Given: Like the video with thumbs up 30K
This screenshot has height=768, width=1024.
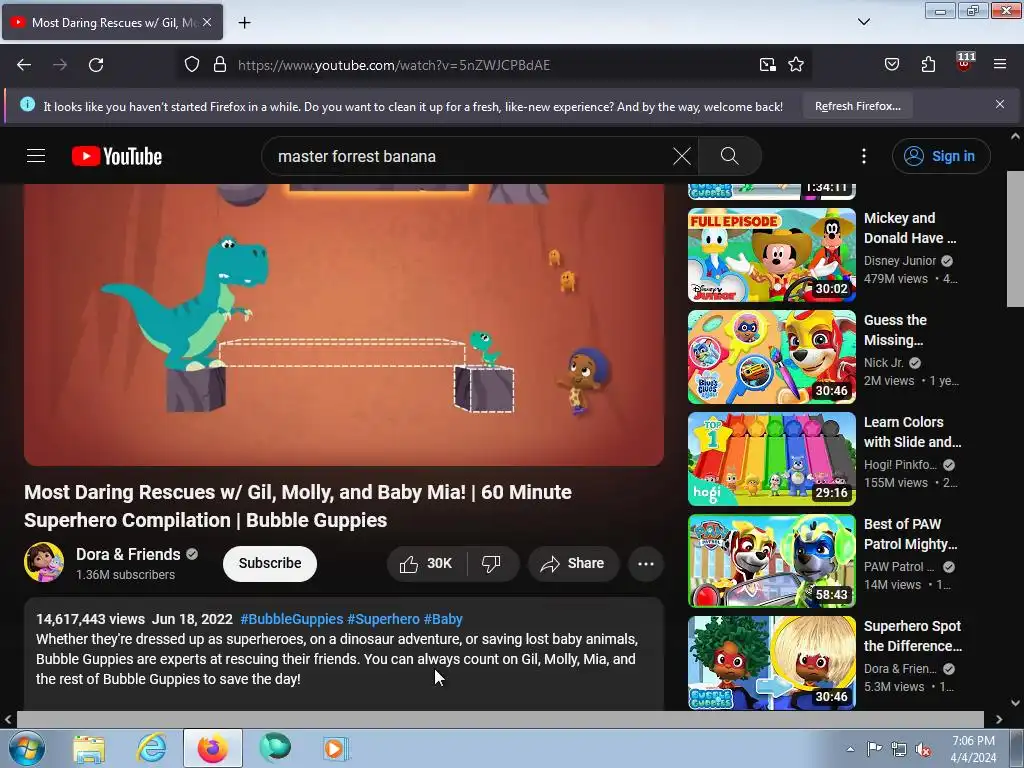Looking at the screenshot, I should pos(426,564).
